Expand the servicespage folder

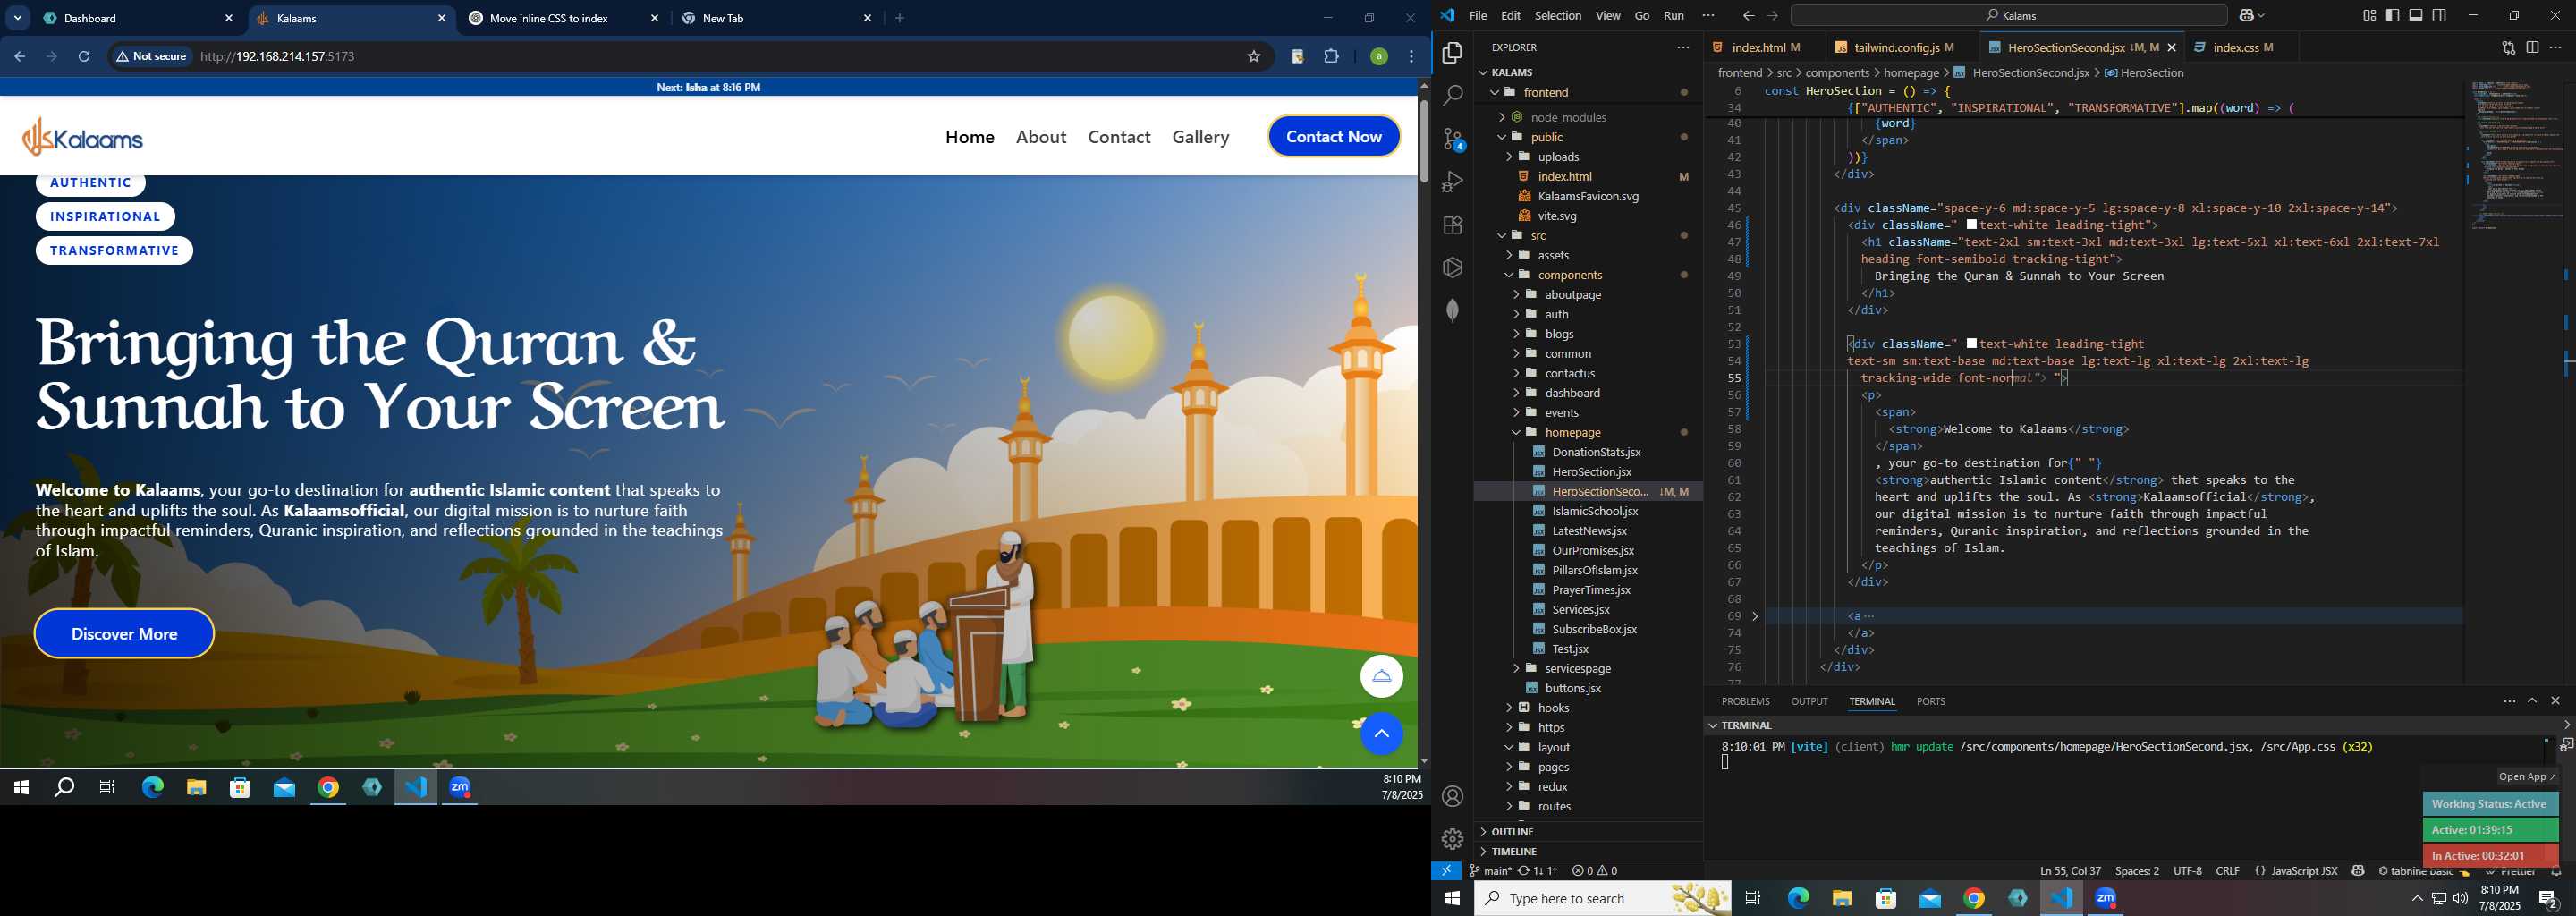1577,668
